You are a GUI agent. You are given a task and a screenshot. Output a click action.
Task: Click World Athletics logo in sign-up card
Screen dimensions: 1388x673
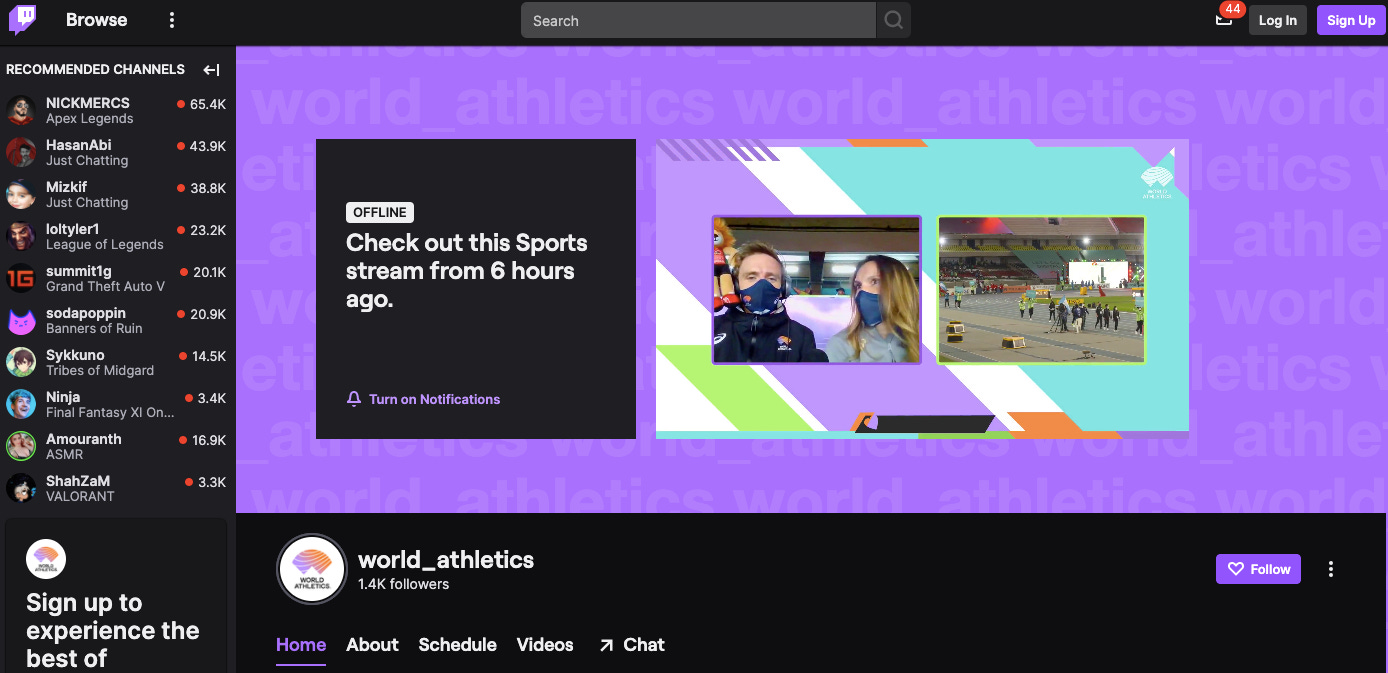click(x=46, y=560)
